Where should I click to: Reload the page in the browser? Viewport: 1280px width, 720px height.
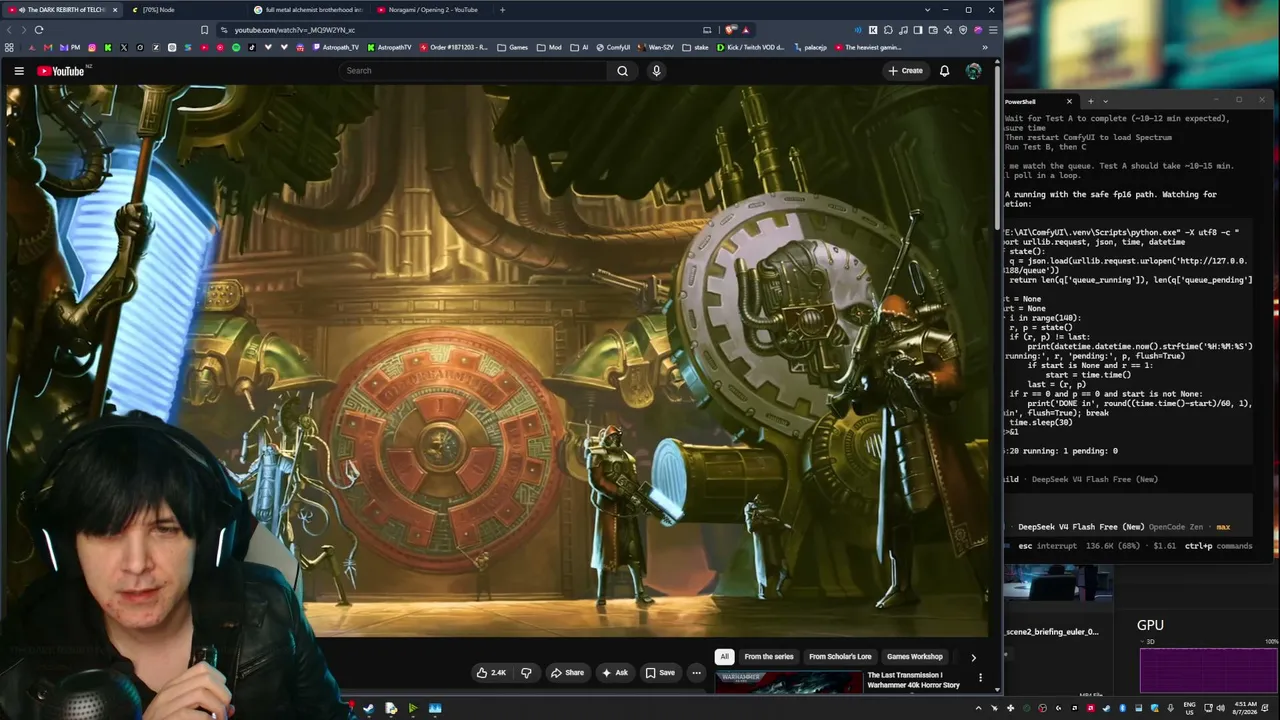point(39,30)
